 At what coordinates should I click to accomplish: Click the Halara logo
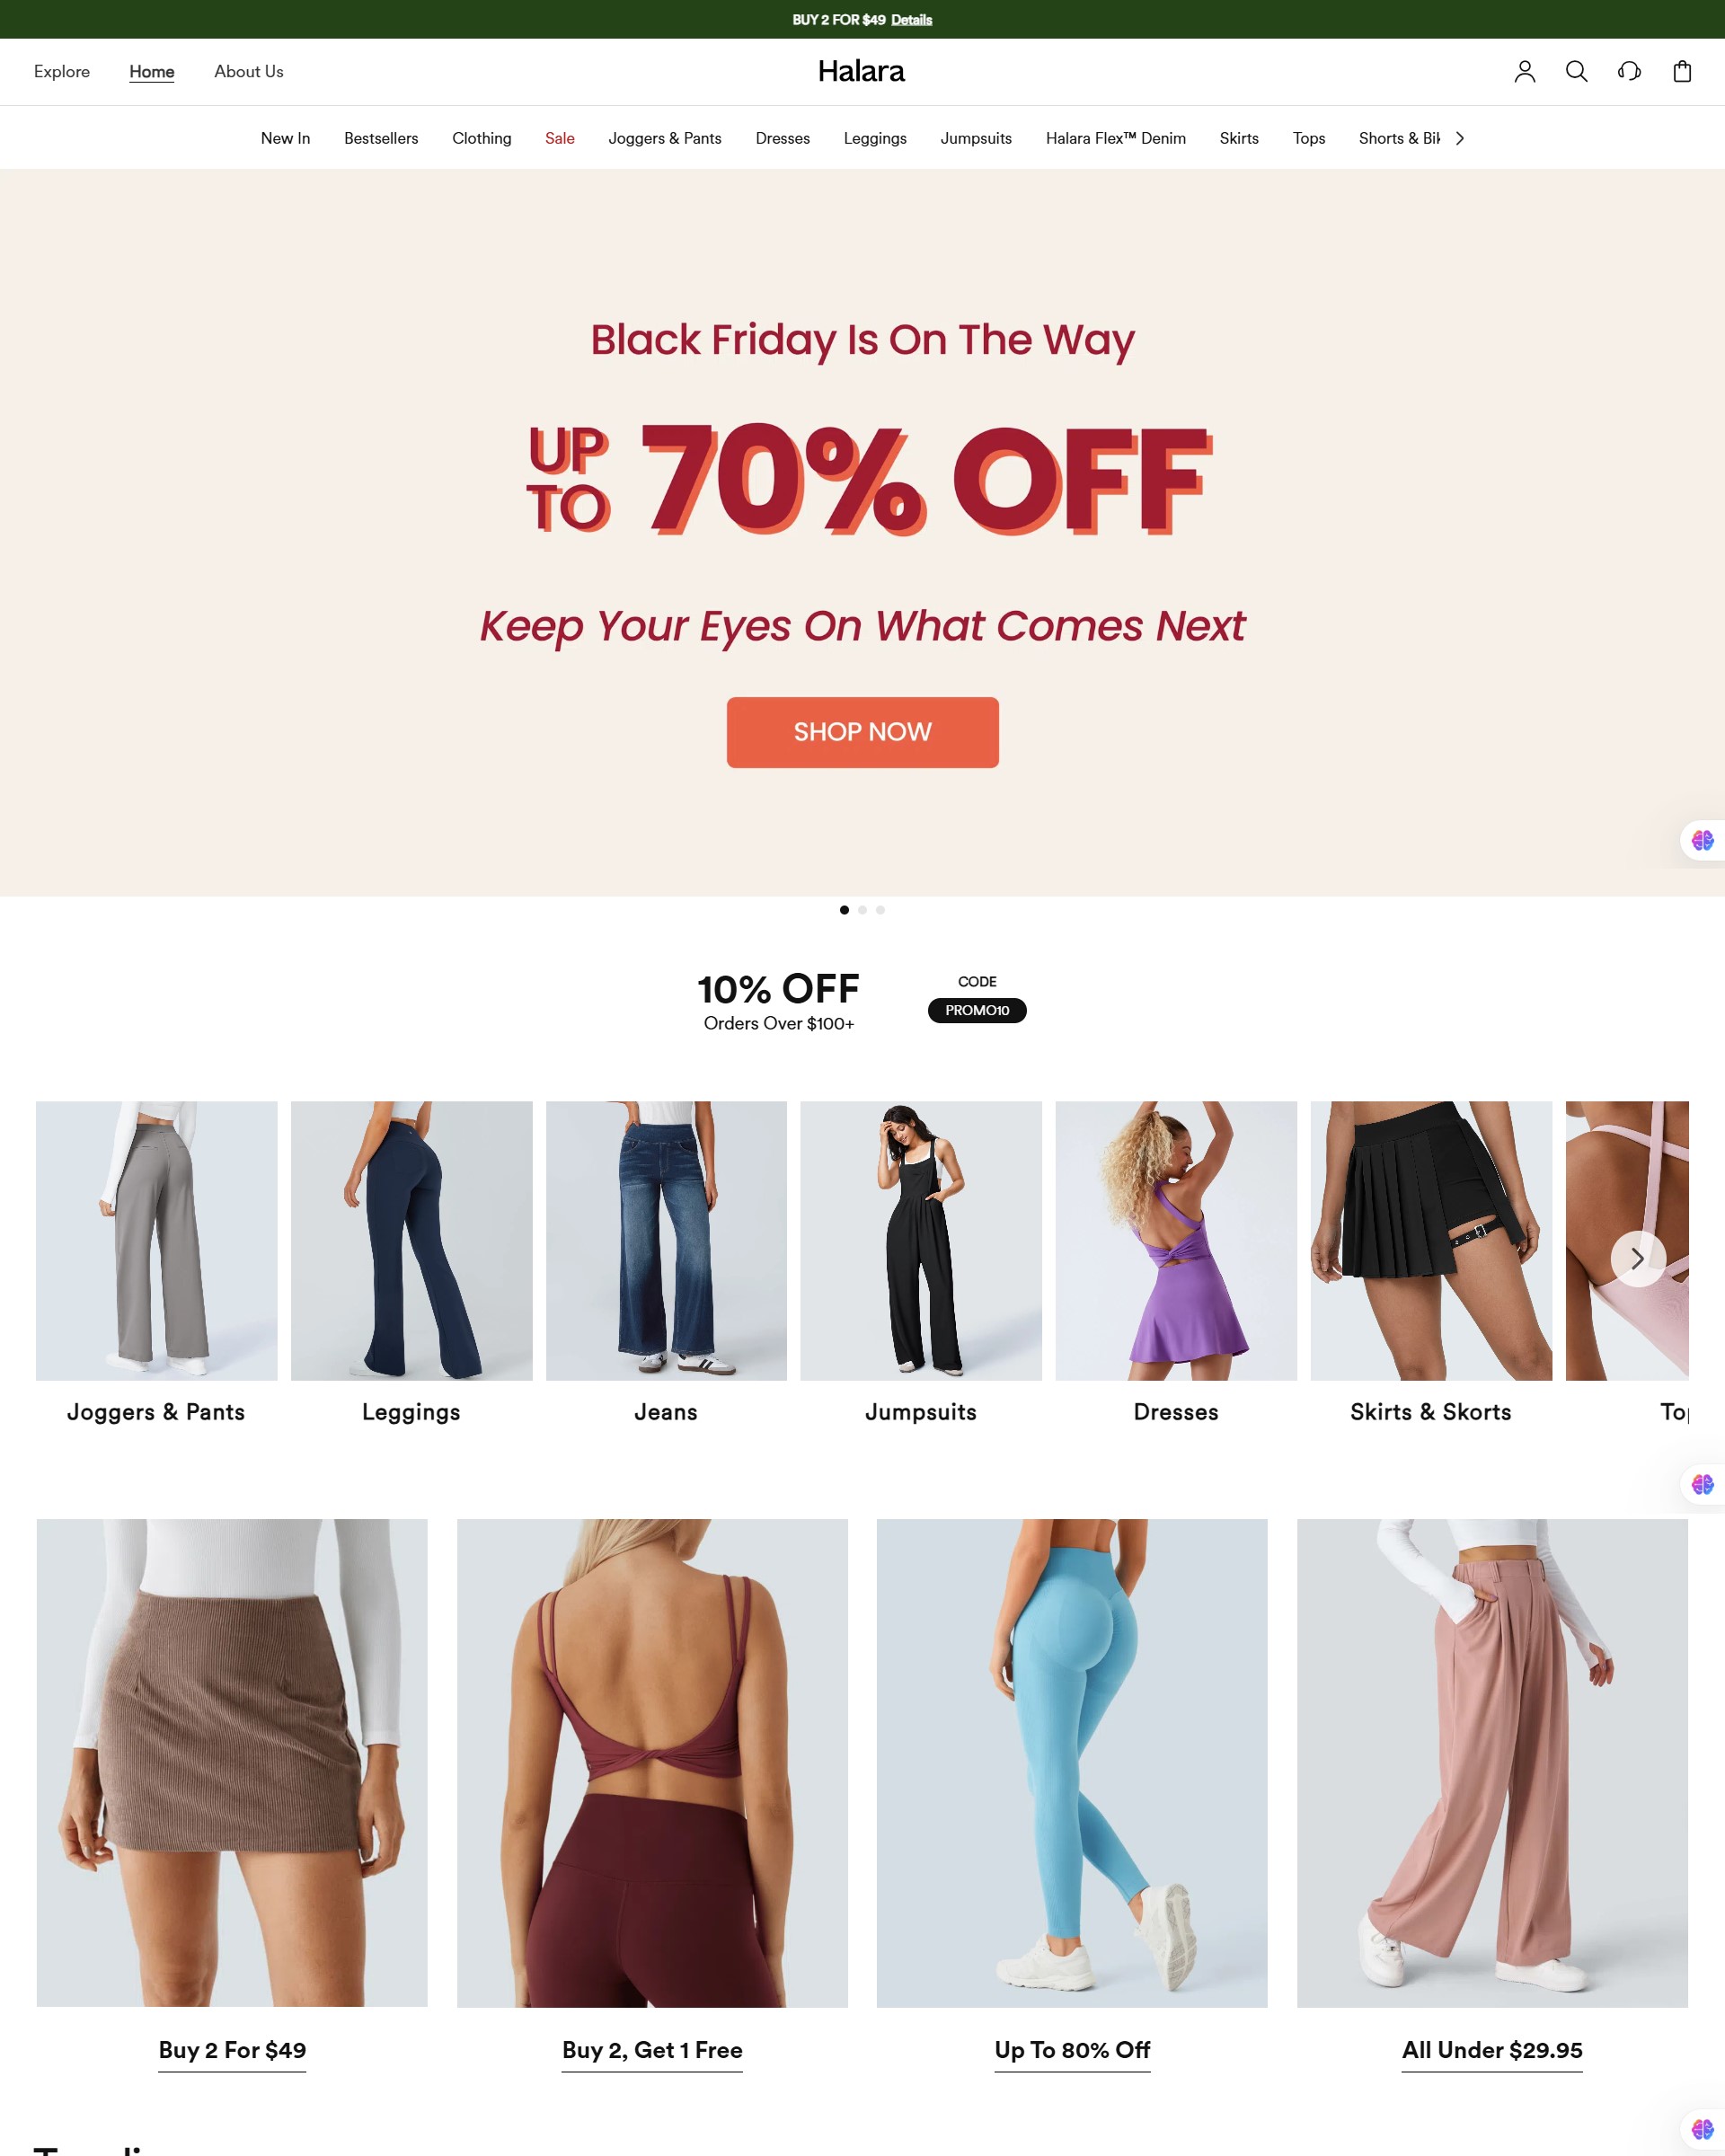861,71
